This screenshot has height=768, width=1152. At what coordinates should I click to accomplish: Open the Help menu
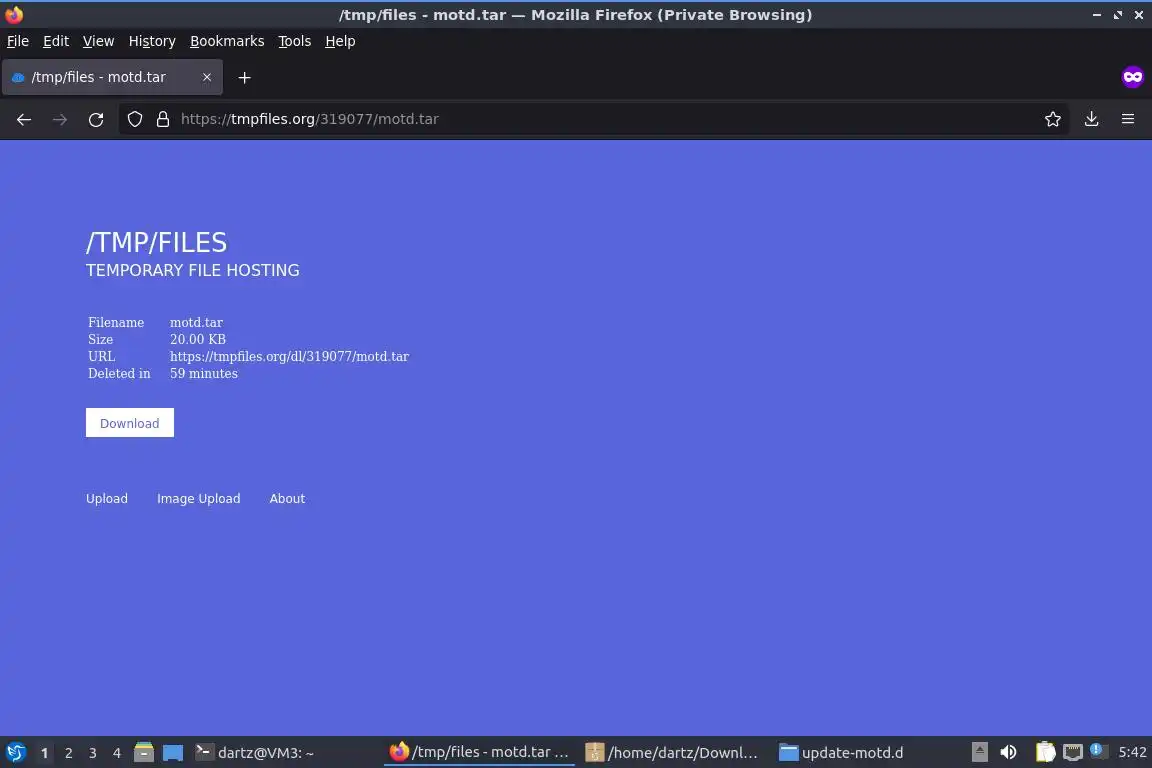click(x=340, y=41)
